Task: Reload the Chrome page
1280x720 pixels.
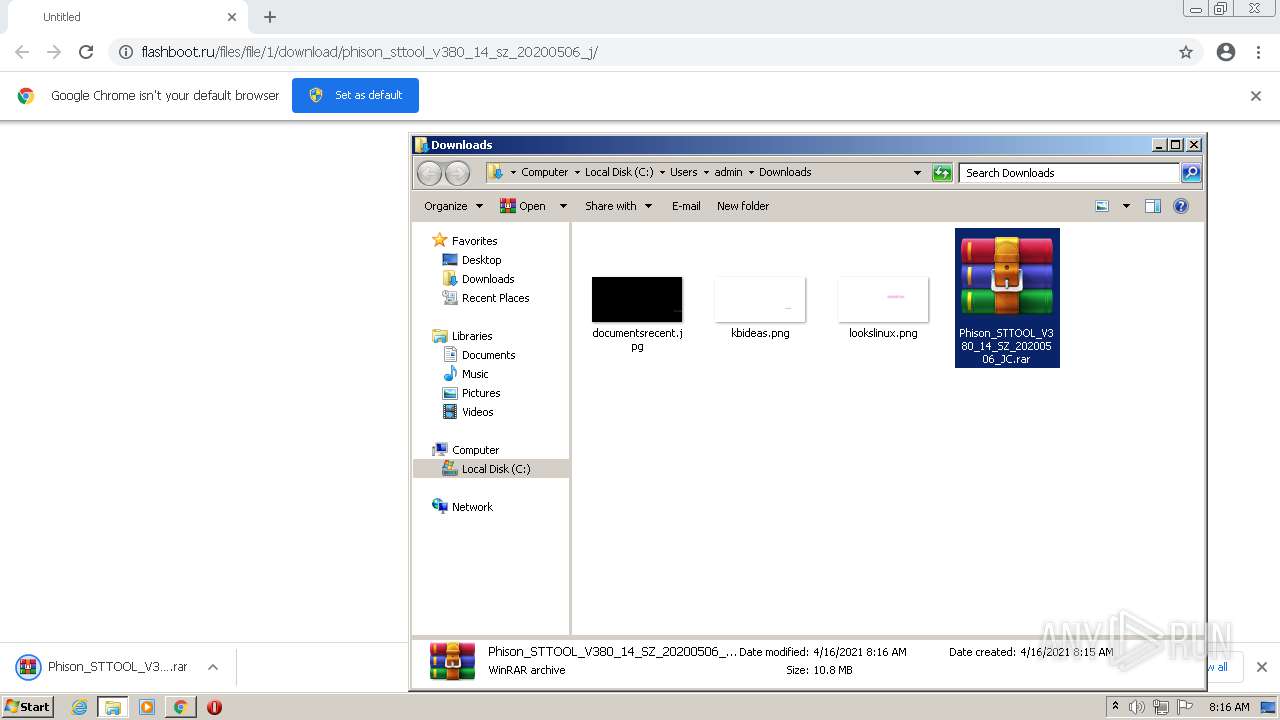Action: tap(86, 52)
